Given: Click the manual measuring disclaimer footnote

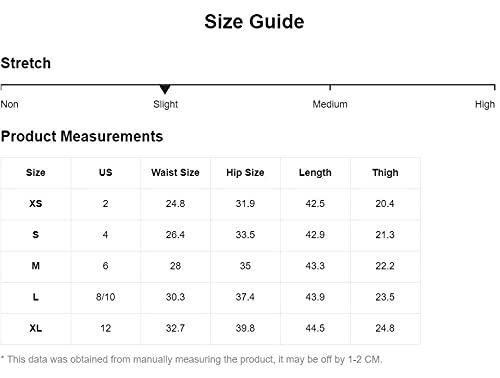Looking at the screenshot, I should pos(191,360).
